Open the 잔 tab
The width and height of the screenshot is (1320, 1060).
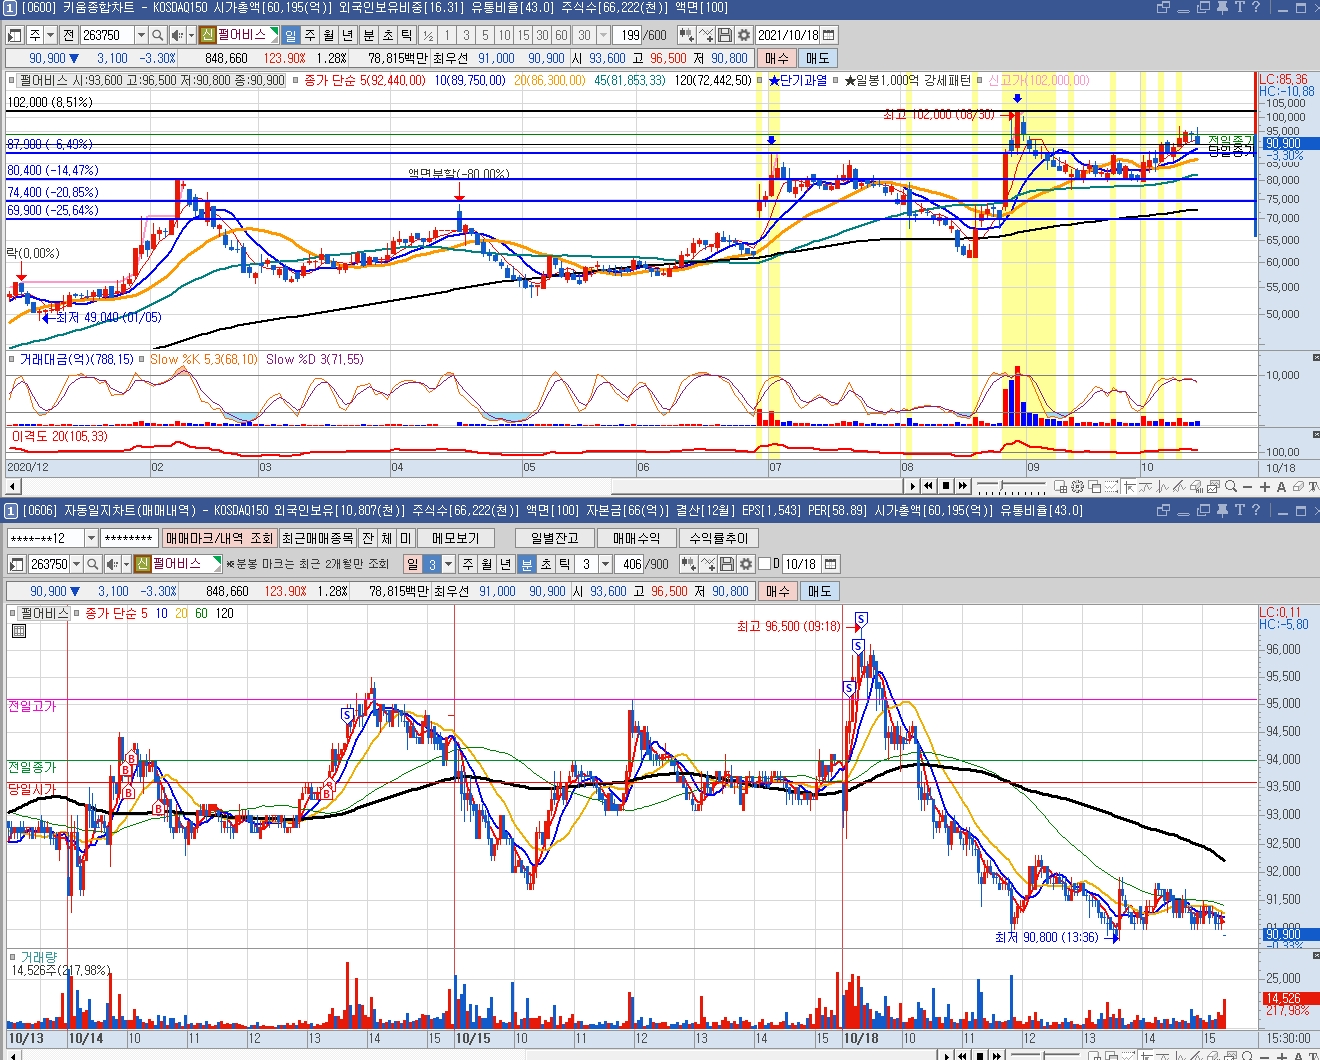pos(368,538)
